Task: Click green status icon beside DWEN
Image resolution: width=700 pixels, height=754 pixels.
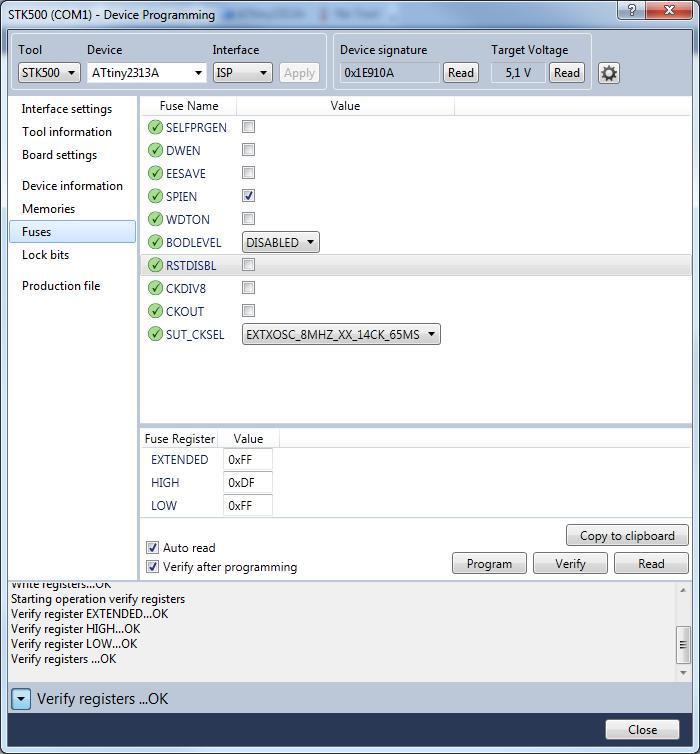Action: point(155,150)
